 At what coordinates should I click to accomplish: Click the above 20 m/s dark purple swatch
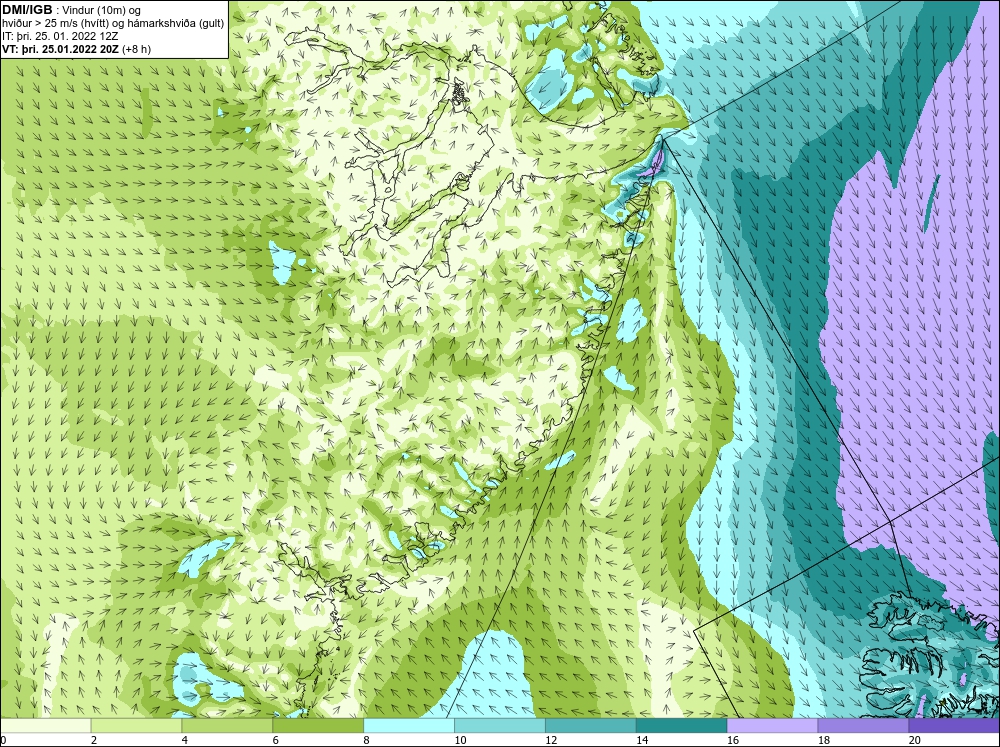(x=953, y=726)
